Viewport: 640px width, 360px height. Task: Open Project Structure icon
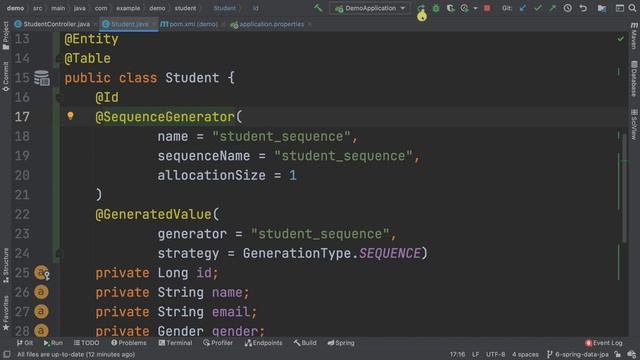(602, 8)
